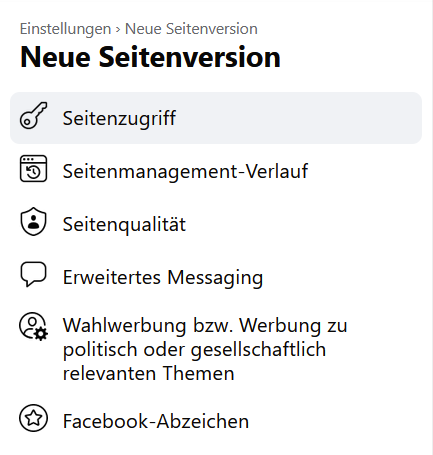The width and height of the screenshot is (433, 455).
Task: Navigate back via Einstellungen breadcrumb link
Action: 65,29
